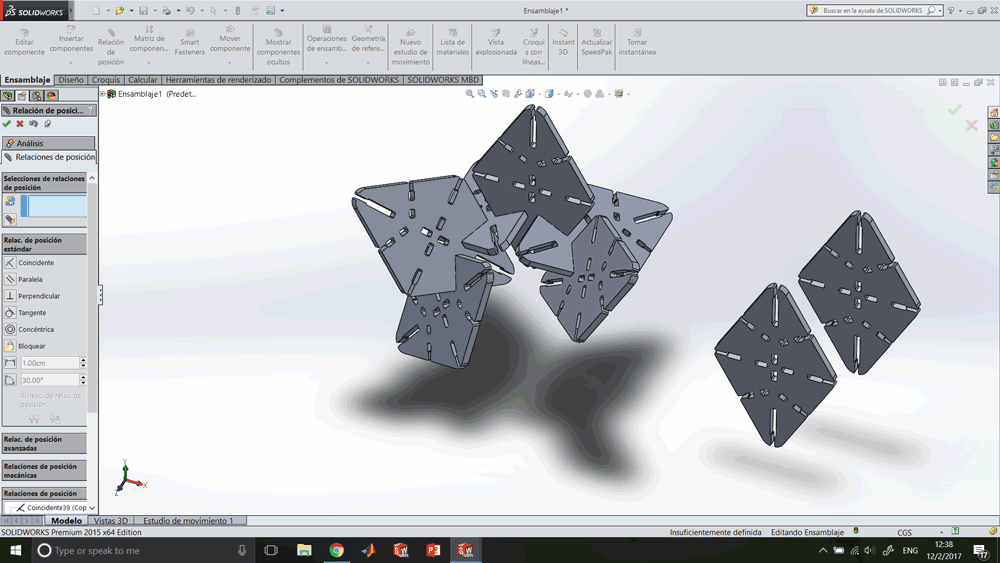The width and height of the screenshot is (1000, 563).
Task: Click the blue undo arrow in the mate panel
Action: [33, 124]
